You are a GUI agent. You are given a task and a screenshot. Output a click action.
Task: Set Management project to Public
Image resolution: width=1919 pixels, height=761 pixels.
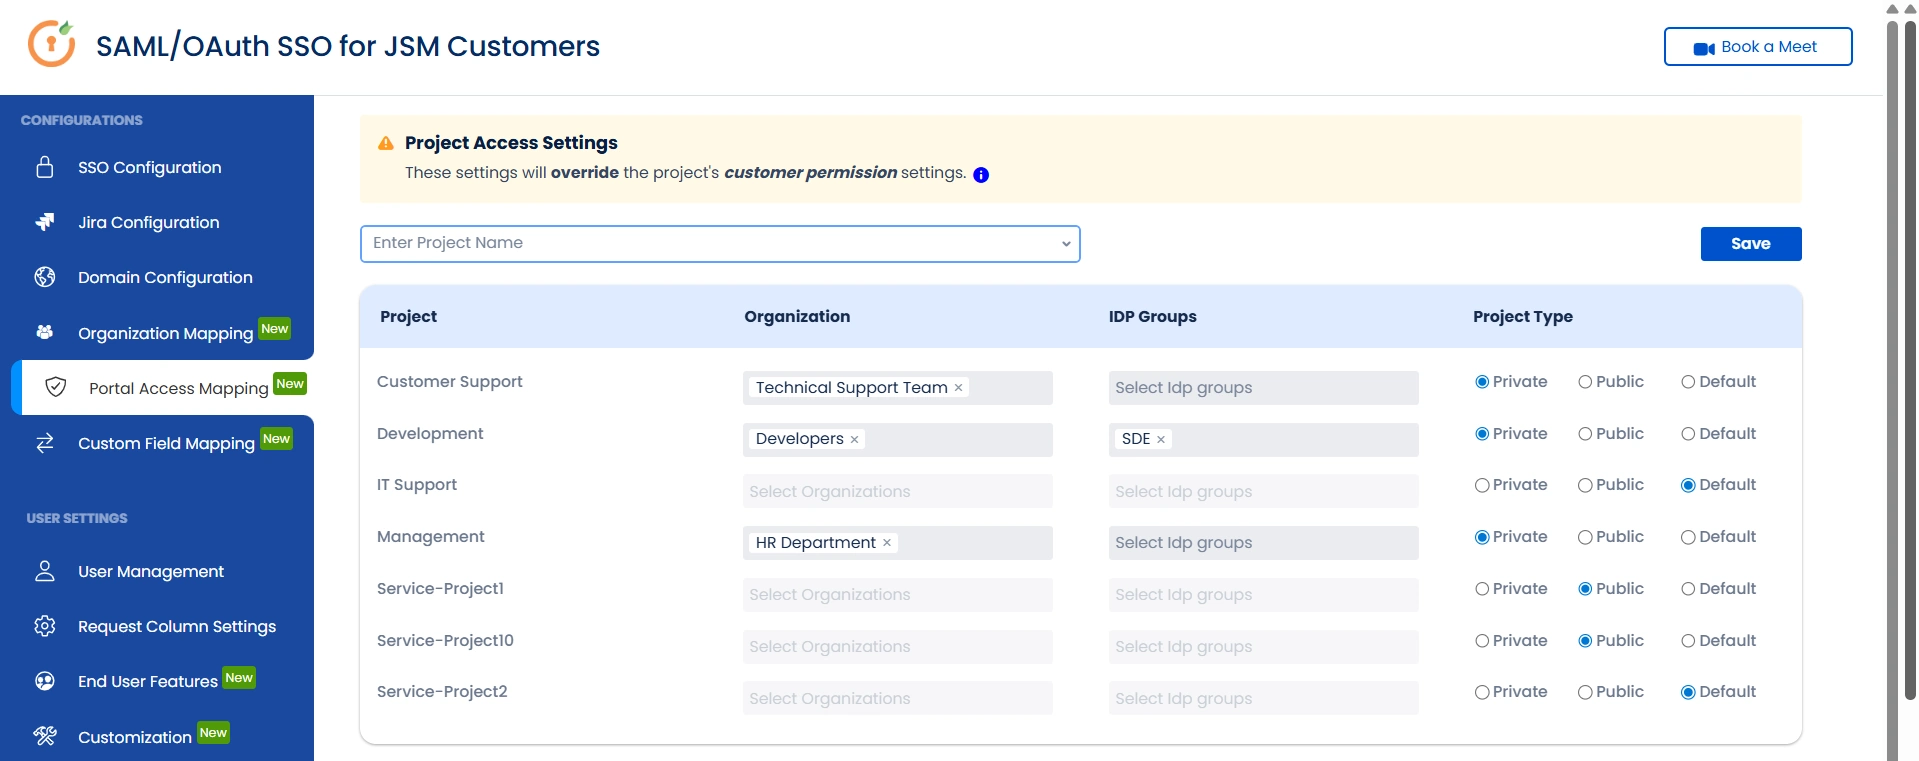click(x=1585, y=537)
